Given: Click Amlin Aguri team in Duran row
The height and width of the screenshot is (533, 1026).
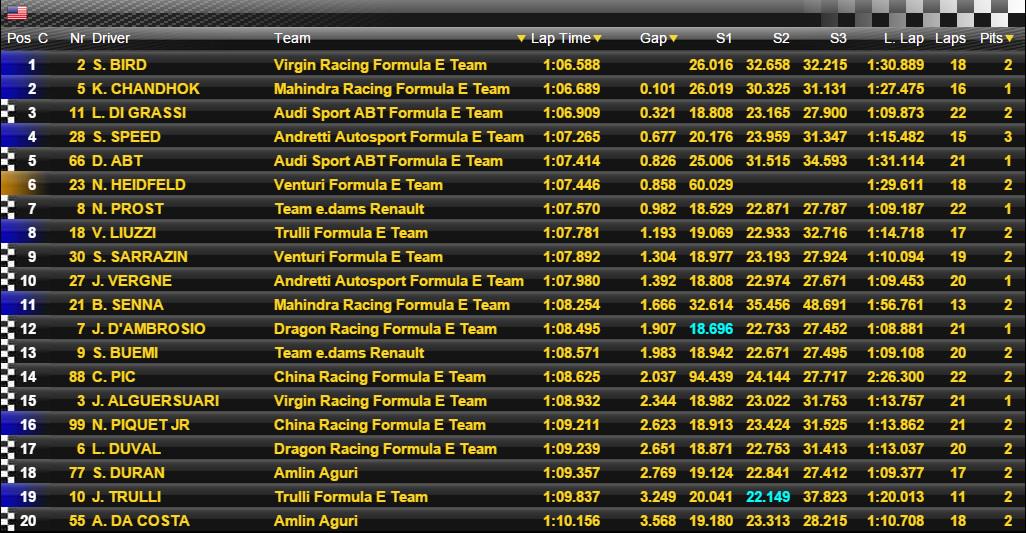Looking at the screenshot, I should coord(316,472).
